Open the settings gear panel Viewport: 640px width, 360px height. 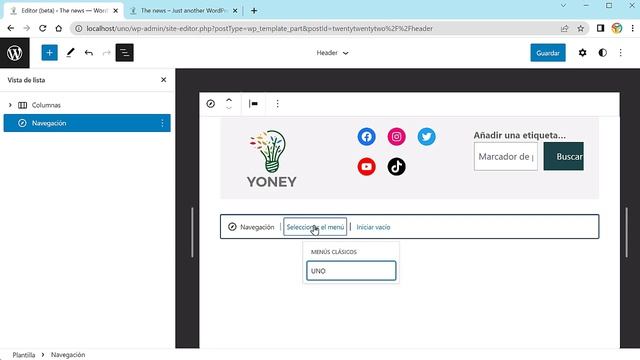coord(582,53)
